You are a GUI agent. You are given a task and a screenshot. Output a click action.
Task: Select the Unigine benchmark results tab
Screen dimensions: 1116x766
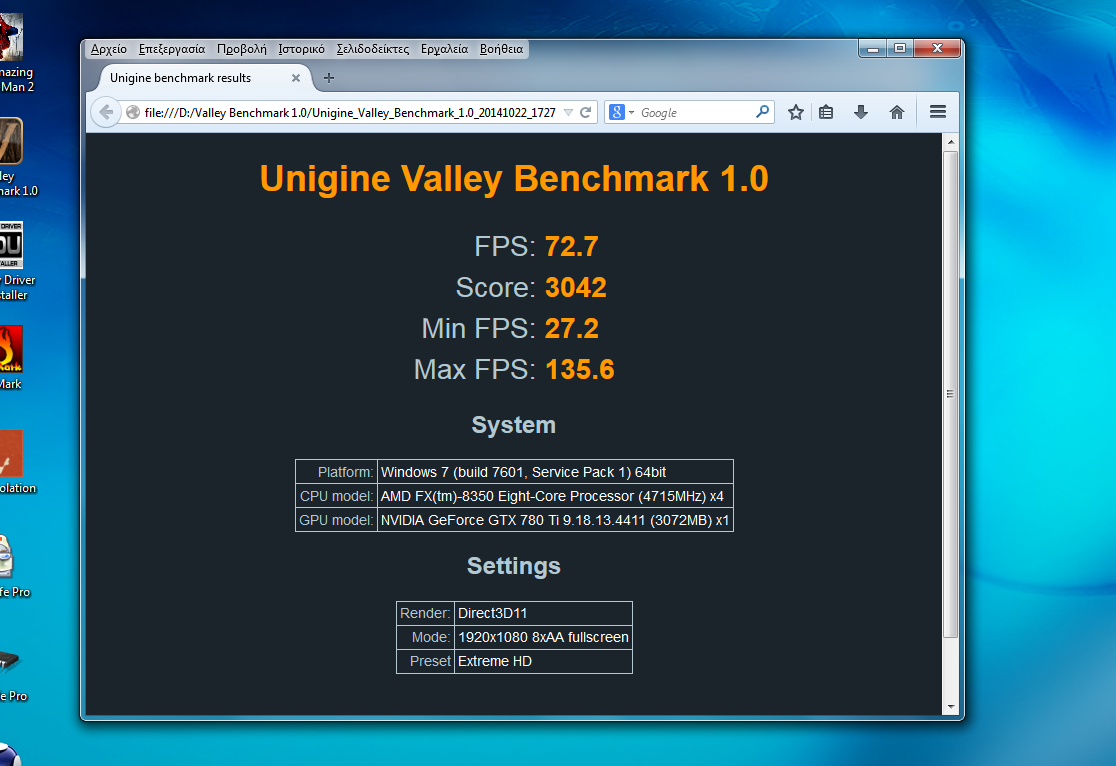[204, 78]
